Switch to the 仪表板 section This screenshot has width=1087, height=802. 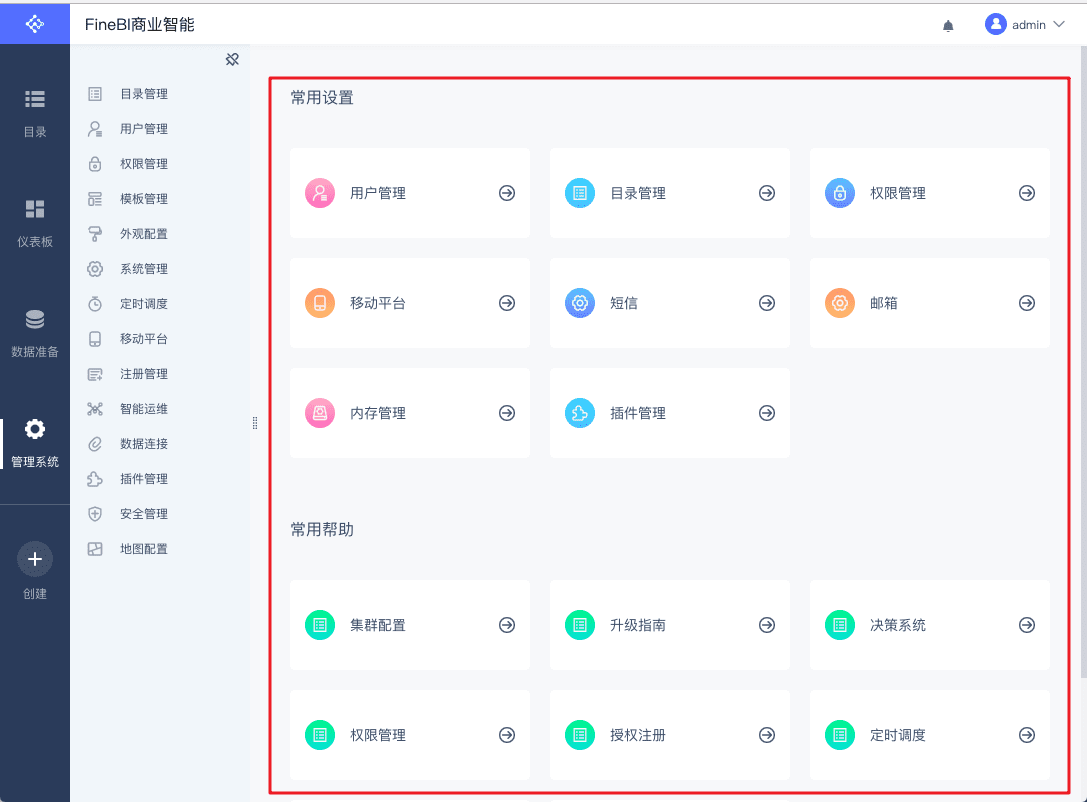(35, 222)
